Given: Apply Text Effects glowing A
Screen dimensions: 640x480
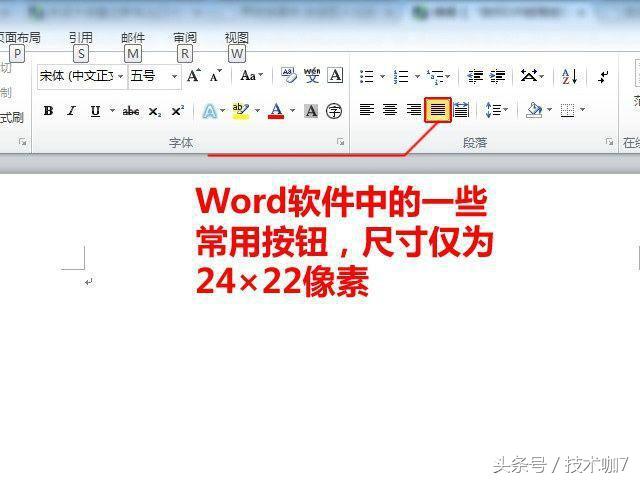Looking at the screenshot, I should [x=209, y=111].
